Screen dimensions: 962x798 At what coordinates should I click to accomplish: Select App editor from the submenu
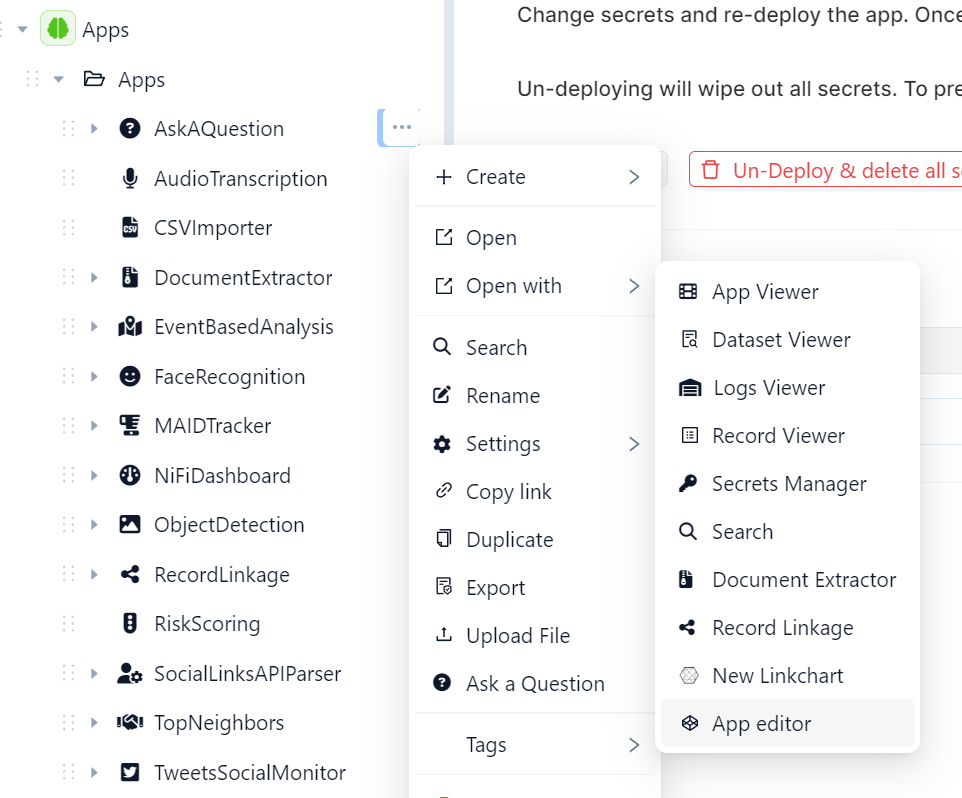coord(761,724)
